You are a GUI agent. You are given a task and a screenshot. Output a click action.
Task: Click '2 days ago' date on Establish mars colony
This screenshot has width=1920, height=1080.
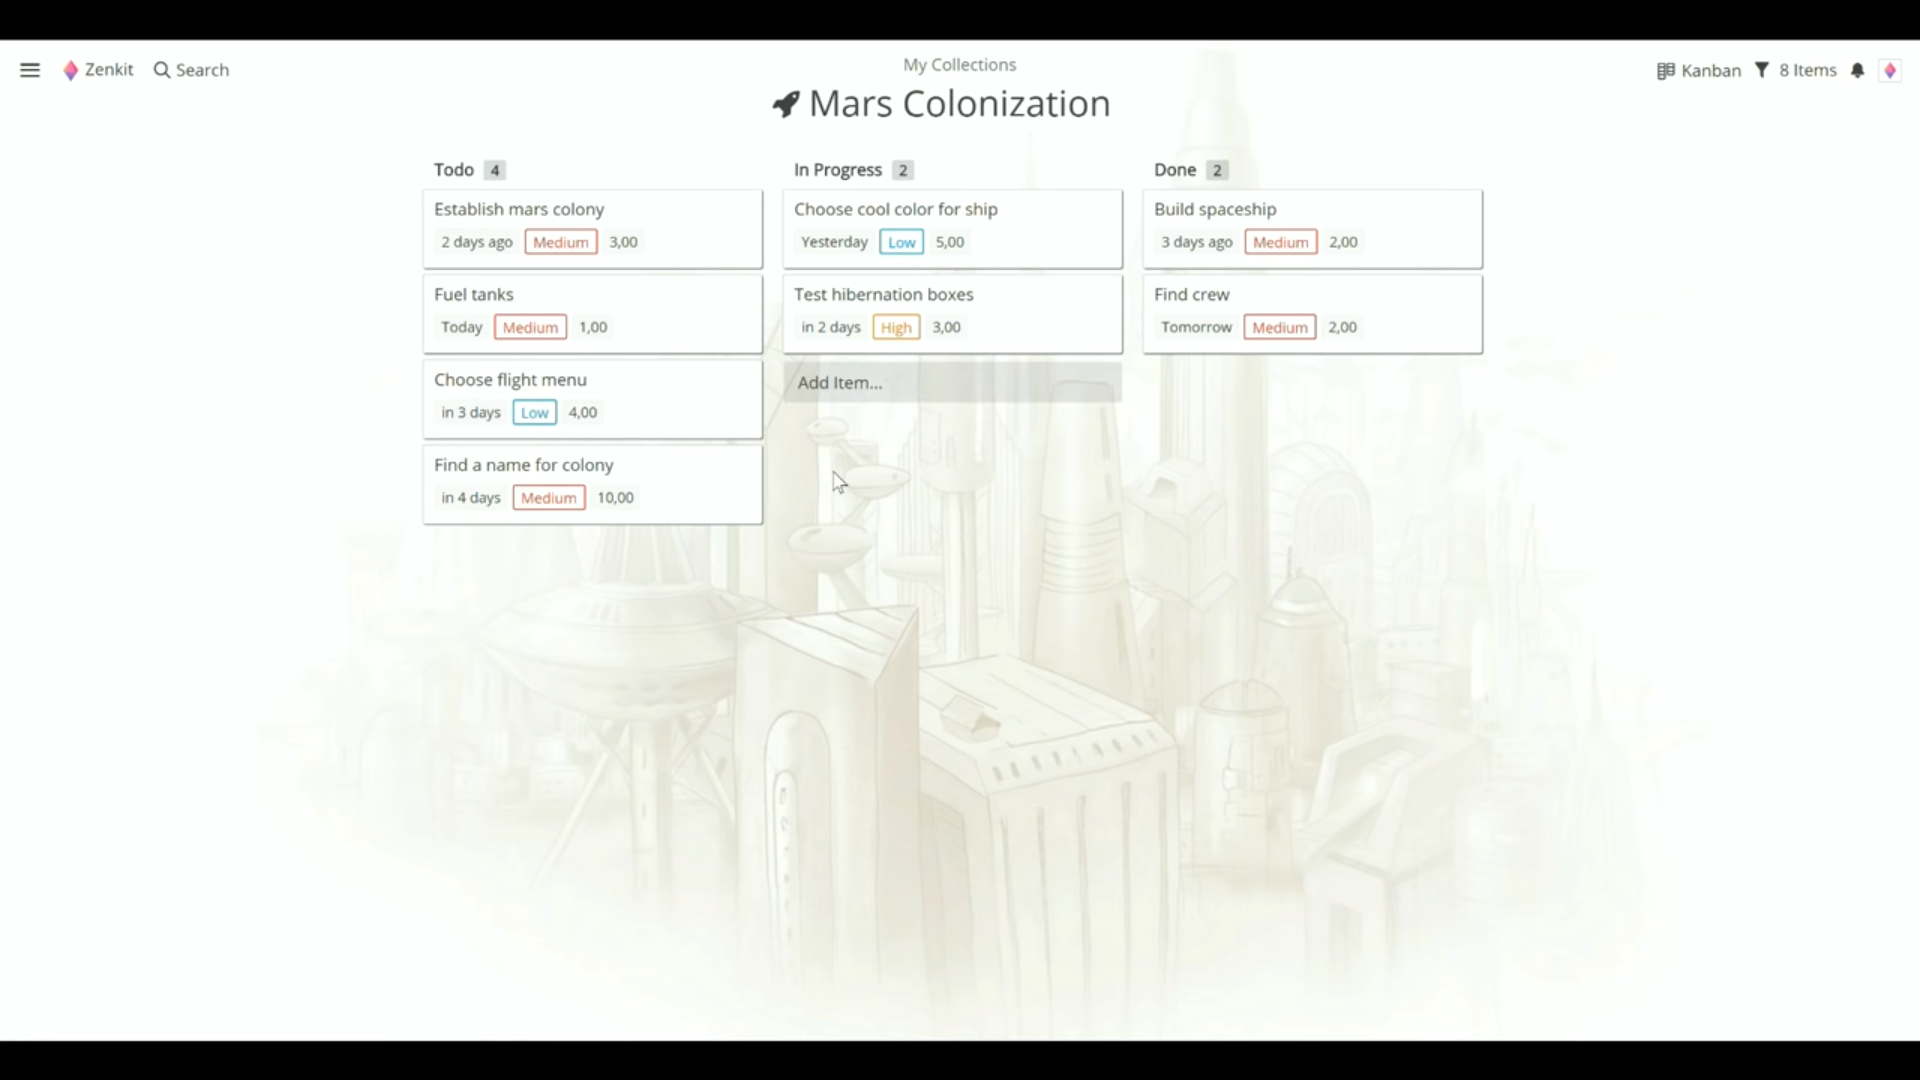[x=477, y=242]
